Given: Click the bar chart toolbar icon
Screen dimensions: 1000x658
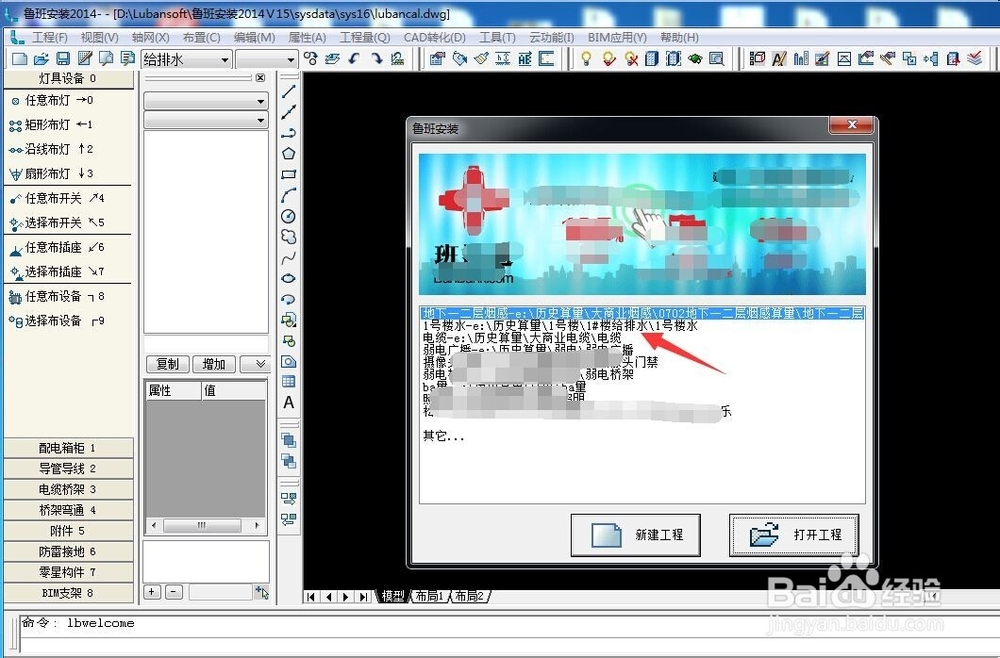Looking at the screenshot, I should [800, 59].
